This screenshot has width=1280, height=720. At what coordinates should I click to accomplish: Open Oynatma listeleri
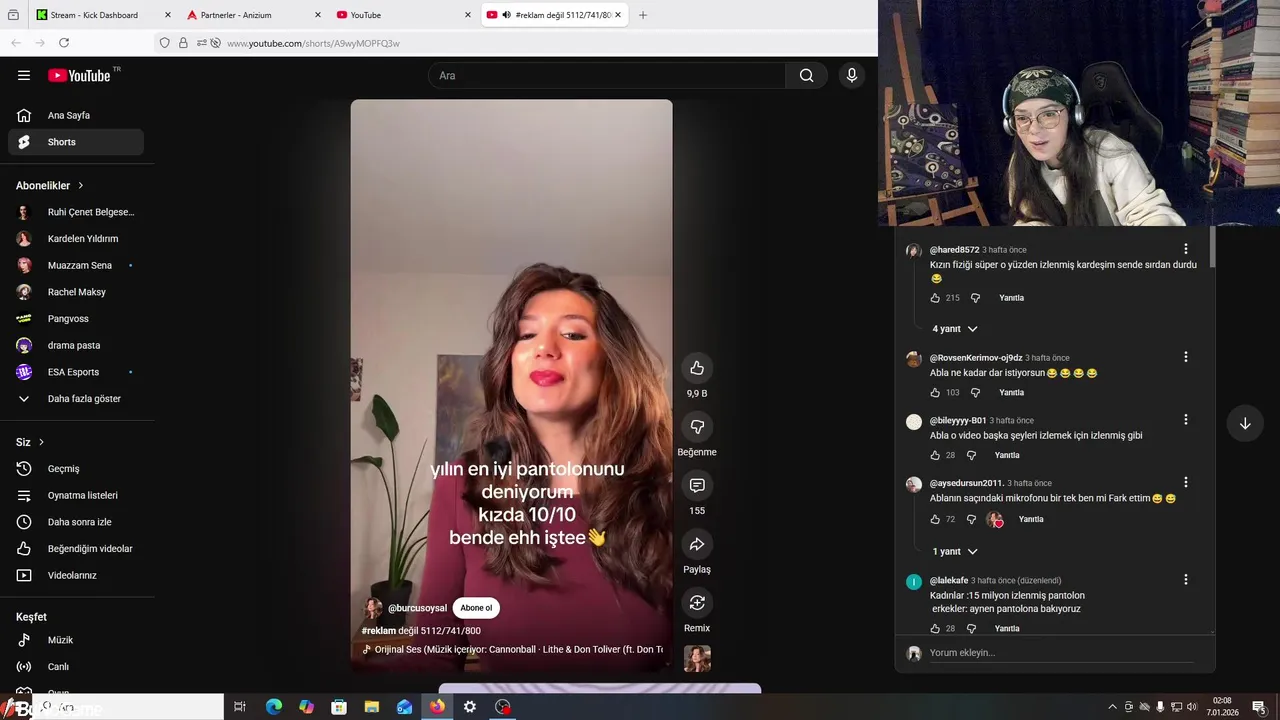pyautogui.click(x=76, y=495)
